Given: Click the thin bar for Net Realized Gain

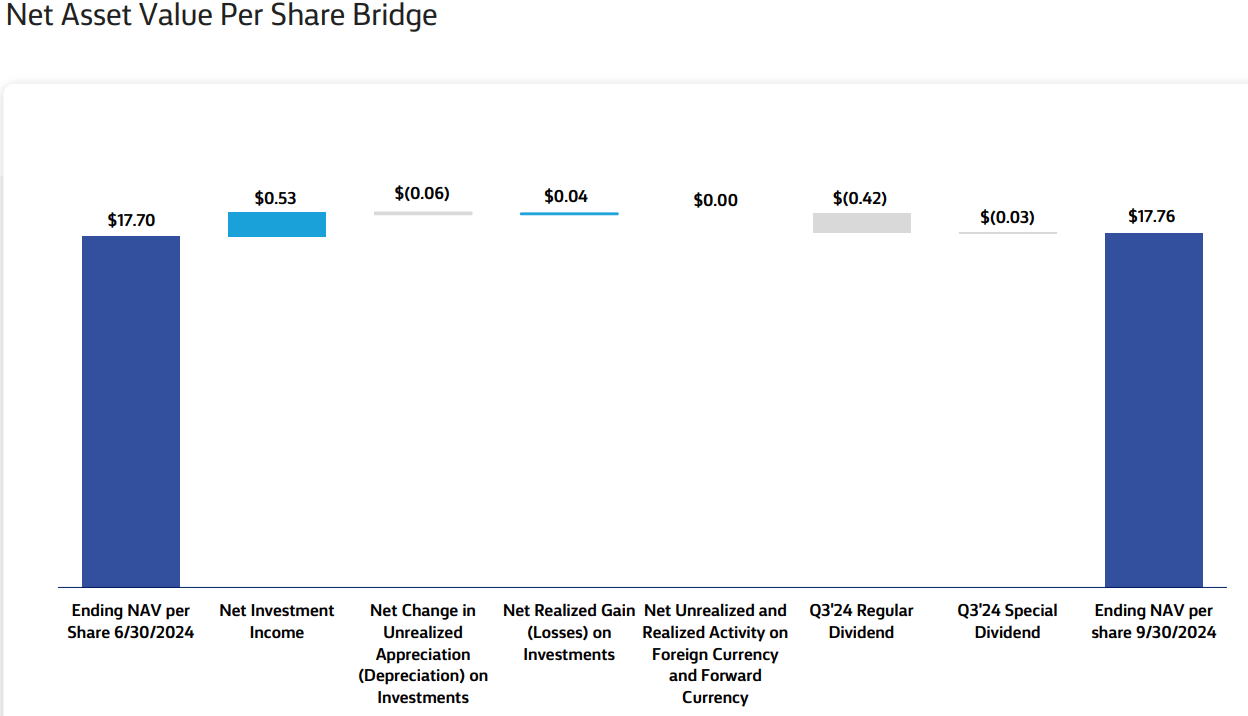Looking at the screenshot, I should (568, 212).
